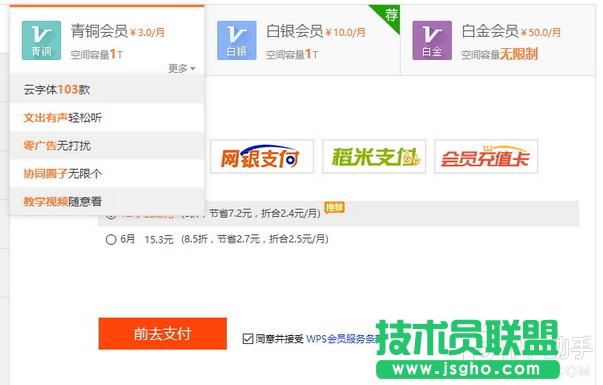Toggle the 同意并接受 agreement checkbox
This screenshot has height=385, width=603.
[248, 339]
